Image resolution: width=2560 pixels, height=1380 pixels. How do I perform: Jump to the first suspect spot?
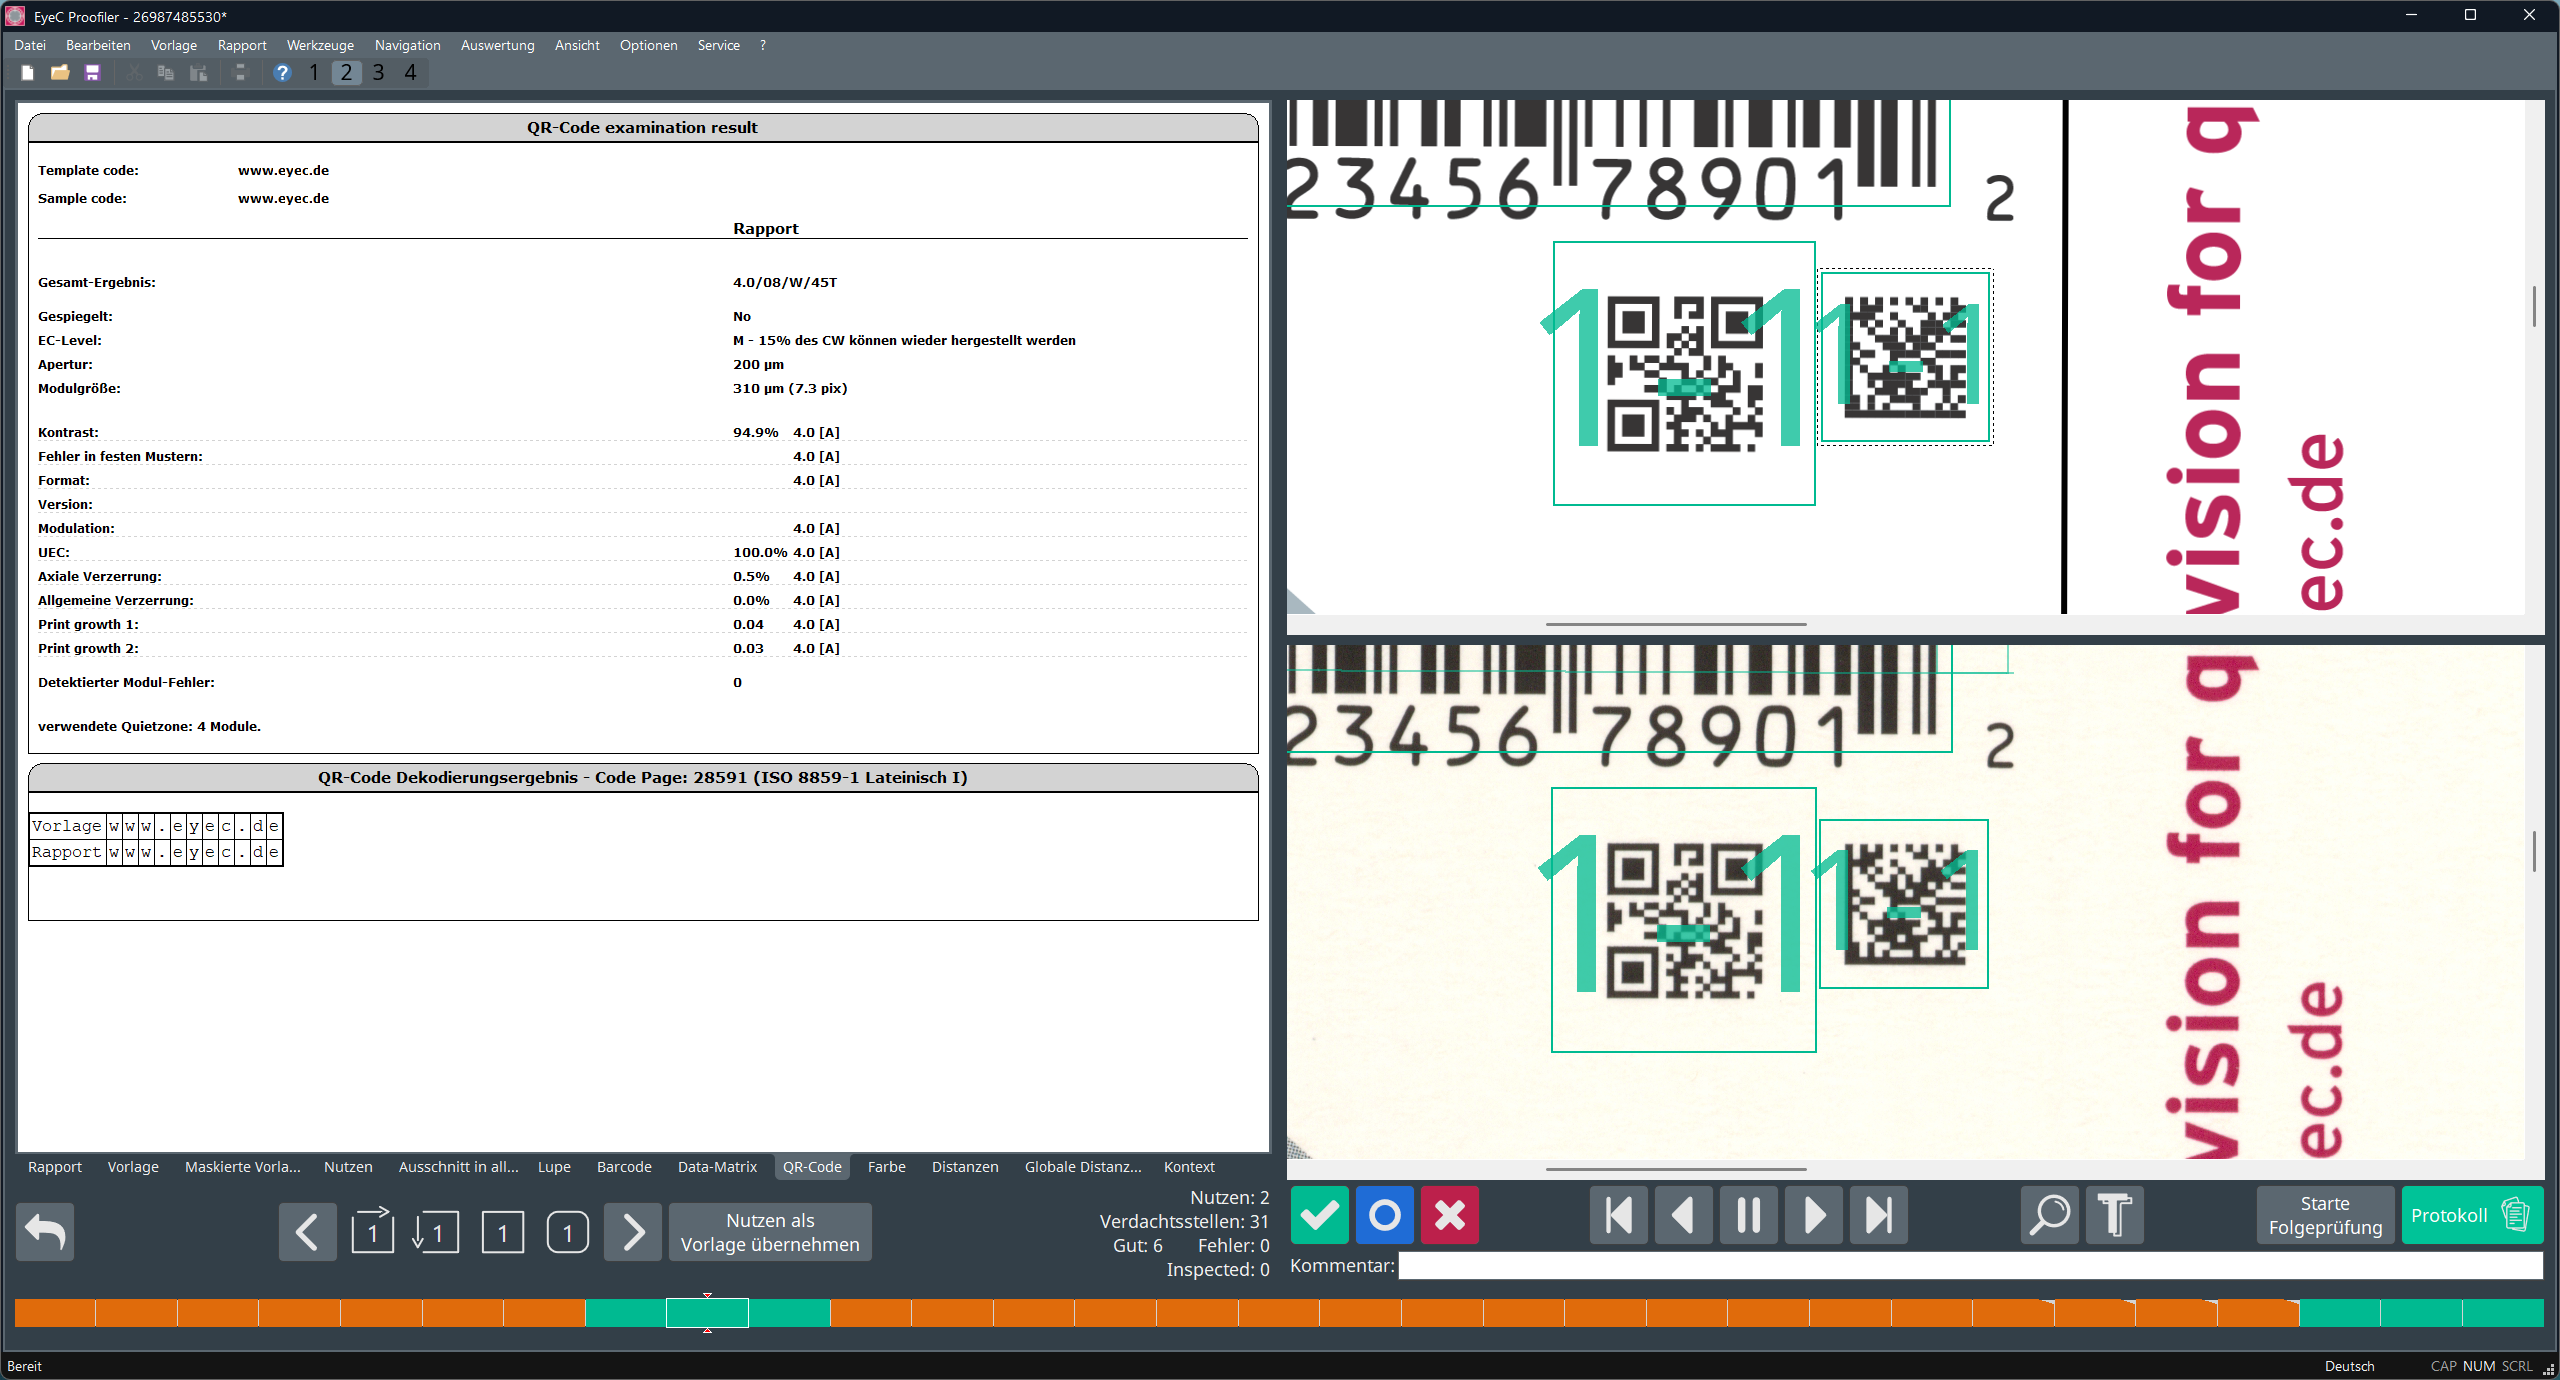(1619, 1215)
